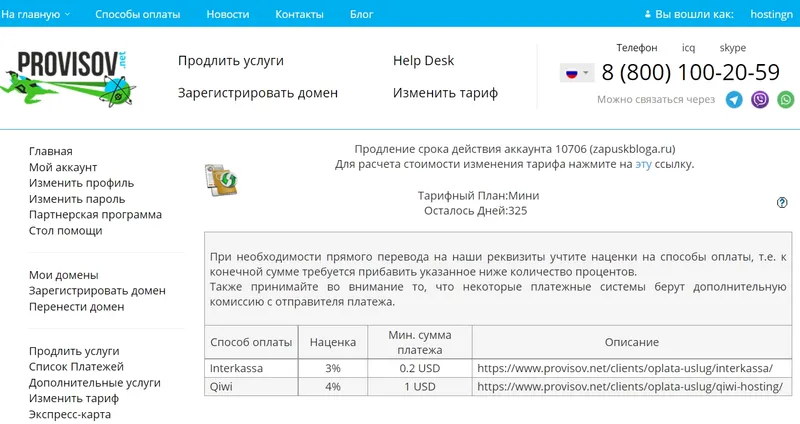Image resolution: width=800 pixels, height=424 pixels.
Task: Open Viber contact icon
Action: [760, 99]
